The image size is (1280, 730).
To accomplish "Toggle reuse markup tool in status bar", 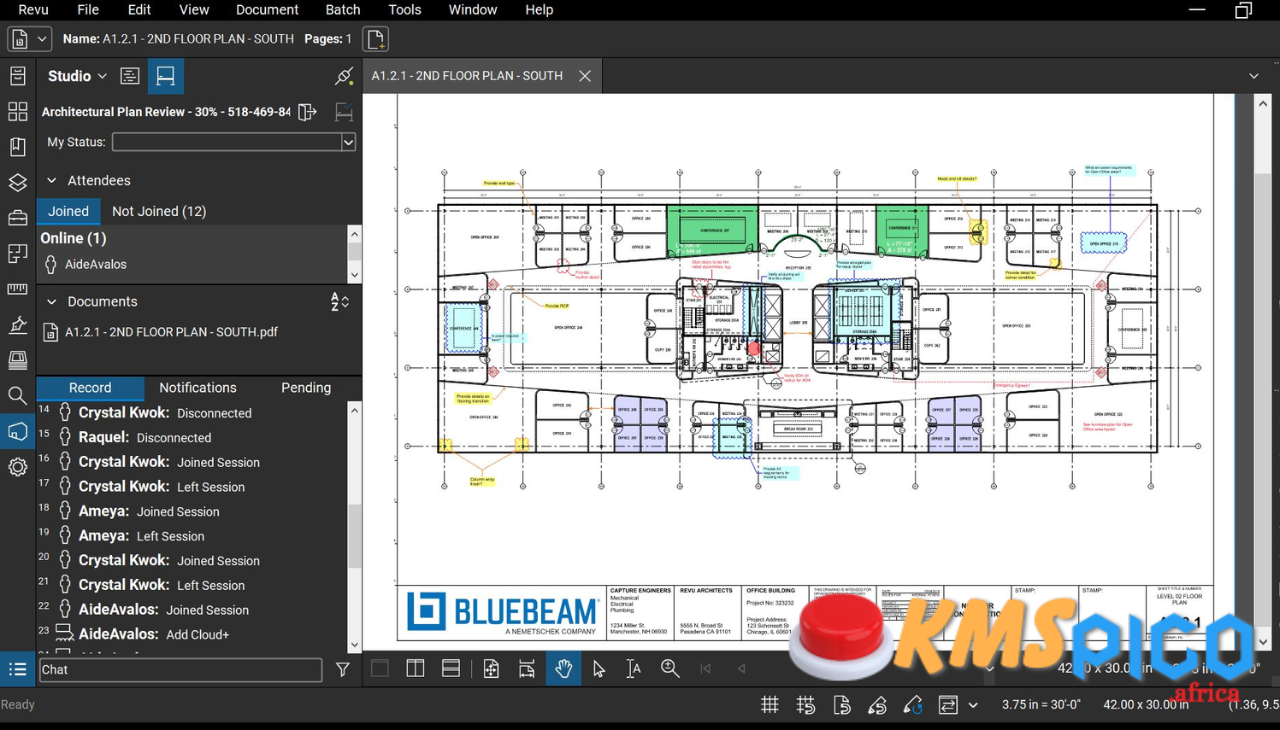I will click(913, 705).
